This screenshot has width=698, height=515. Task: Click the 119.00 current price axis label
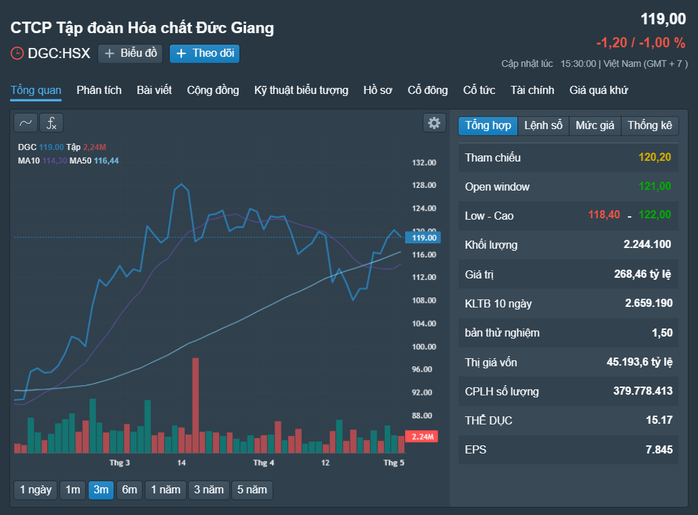coord(423,238)
